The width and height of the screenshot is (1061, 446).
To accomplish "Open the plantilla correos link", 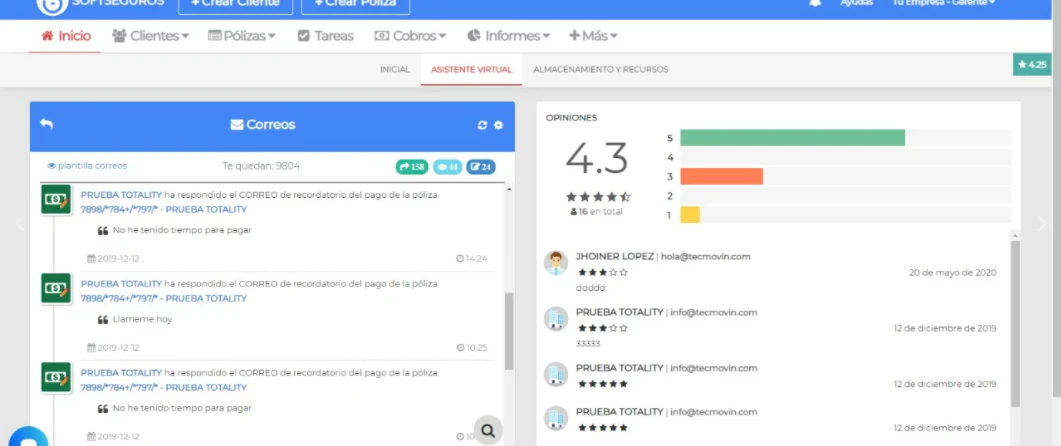I will tap(87, 166).
